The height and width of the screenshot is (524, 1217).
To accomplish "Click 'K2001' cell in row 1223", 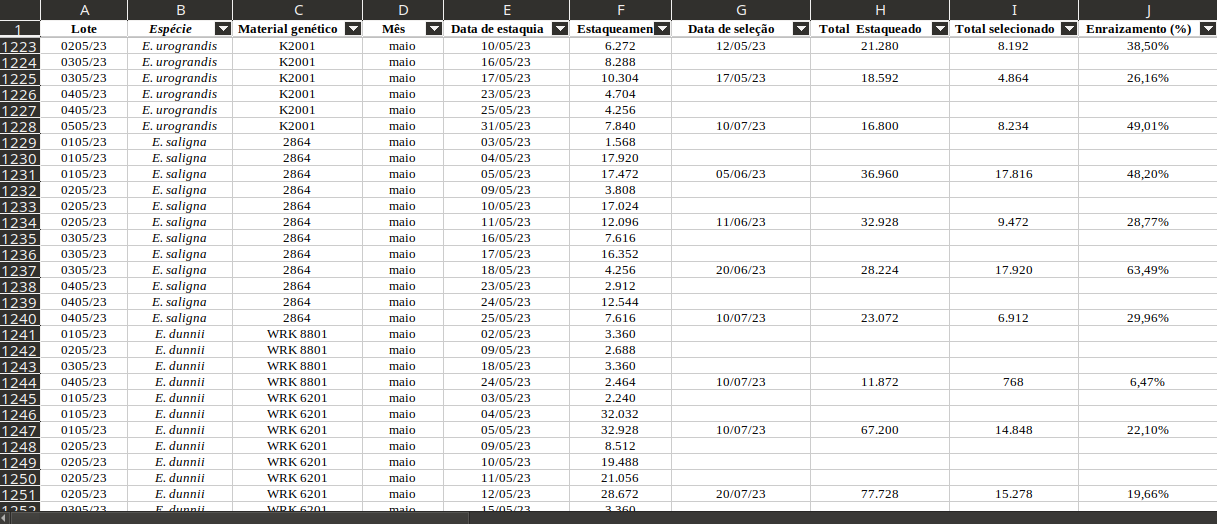I will [x=297, y=46].
